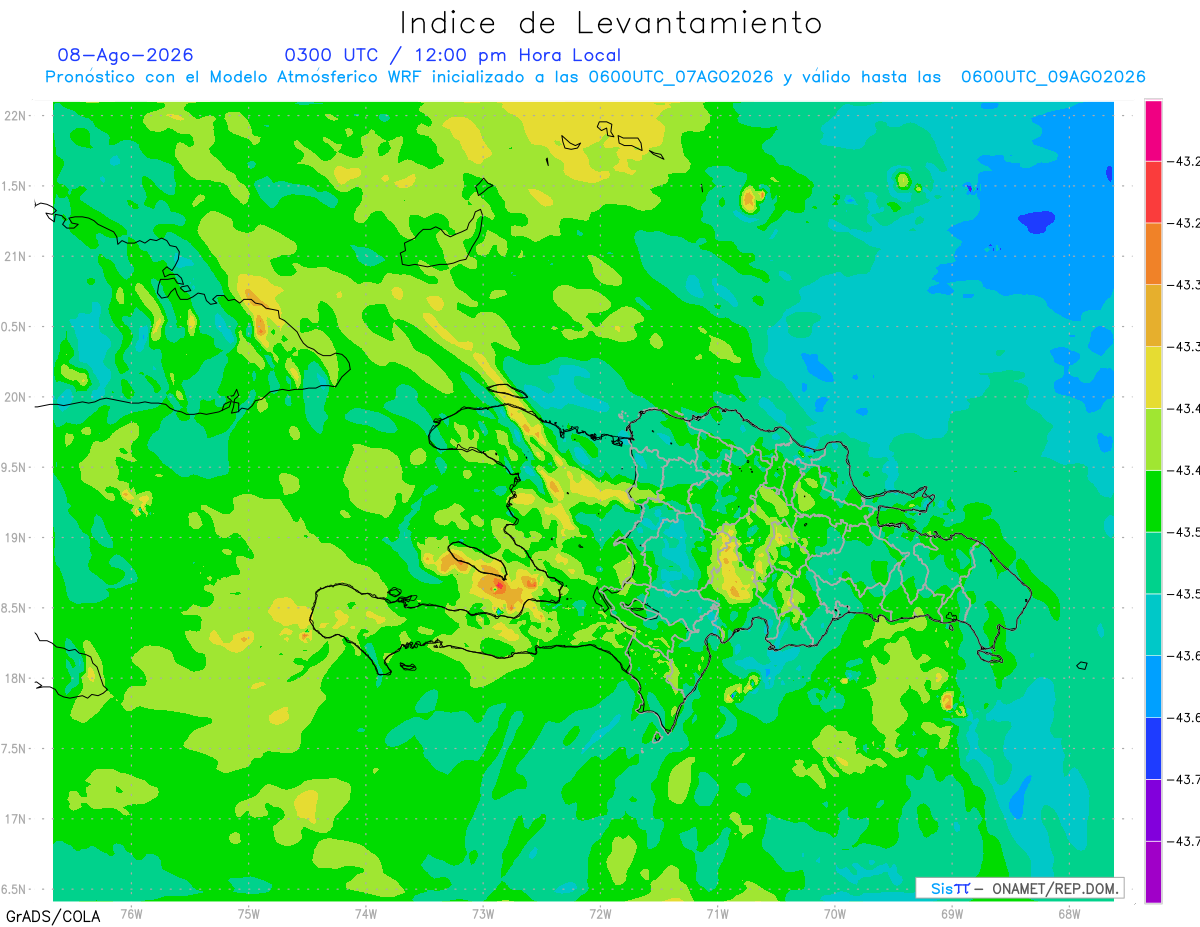Click the magenta swatch in the color legend
Screen dimensions: 1200x927
tap(1153, 130)
